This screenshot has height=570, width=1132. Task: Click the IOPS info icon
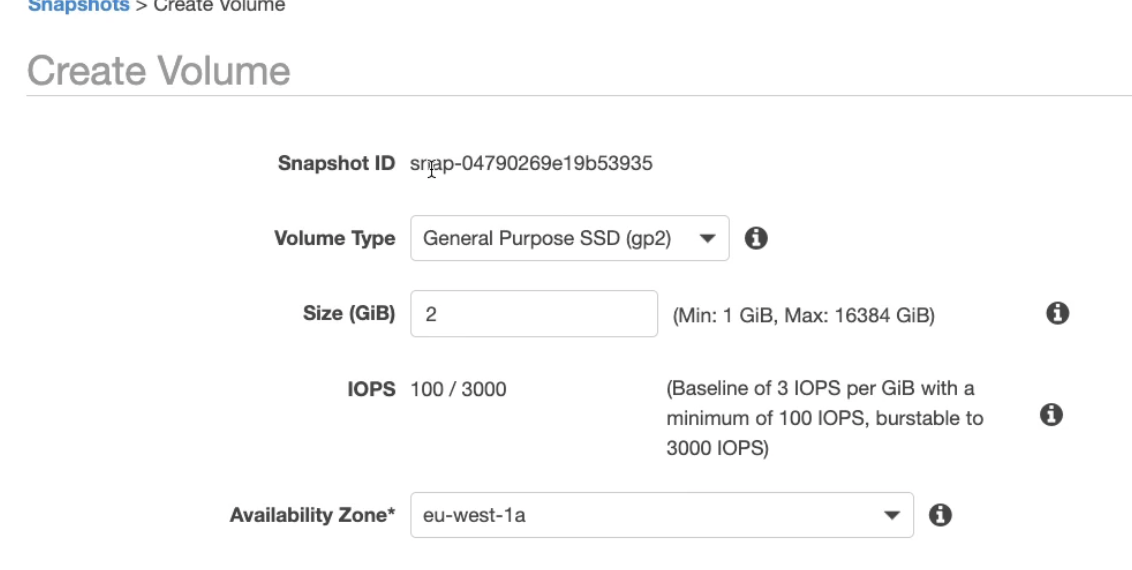[1050, 414]
